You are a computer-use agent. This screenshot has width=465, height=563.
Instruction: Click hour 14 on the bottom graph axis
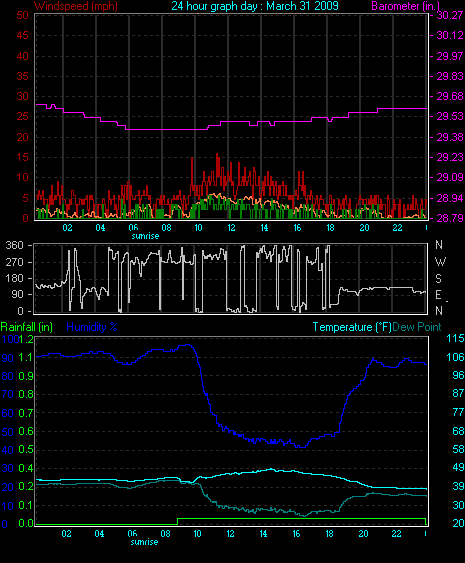tap(264, 534)
